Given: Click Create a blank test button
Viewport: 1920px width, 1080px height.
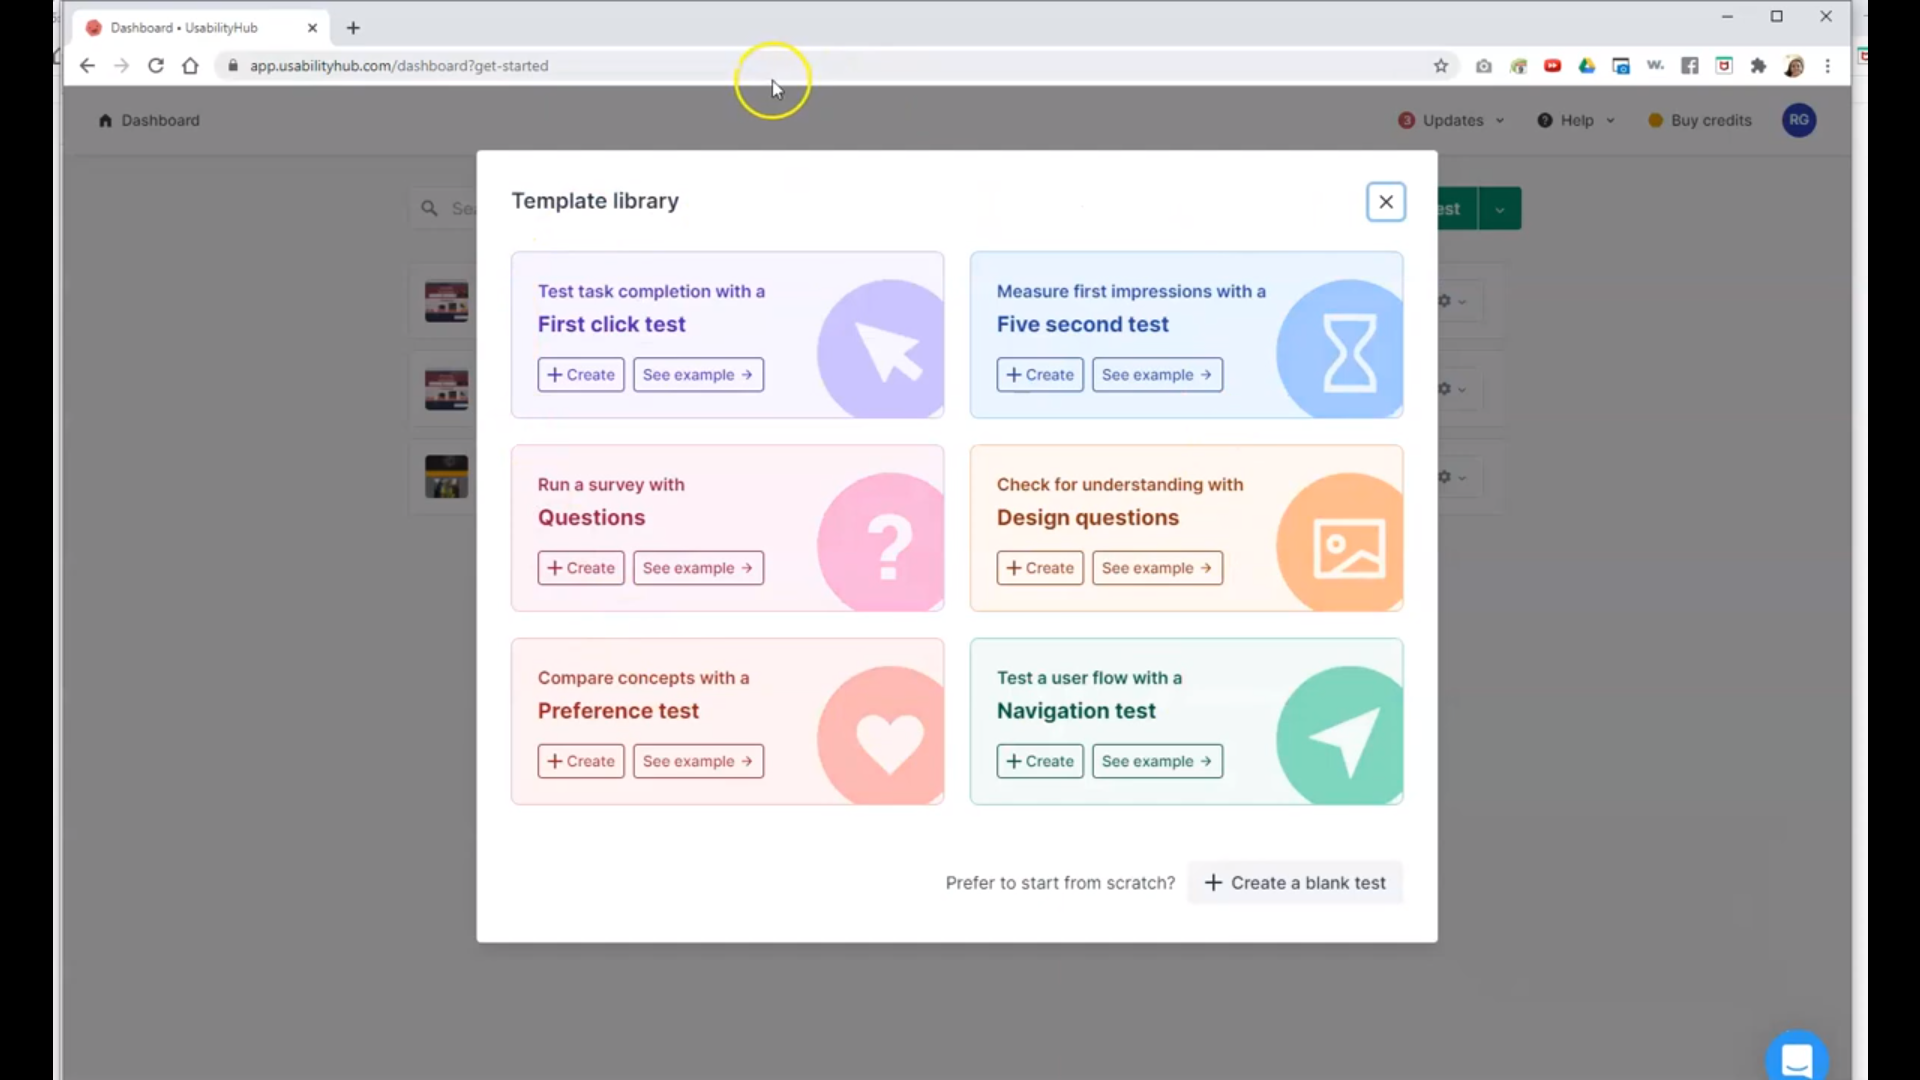Looking at the screenshot, I should [1295, 883].
